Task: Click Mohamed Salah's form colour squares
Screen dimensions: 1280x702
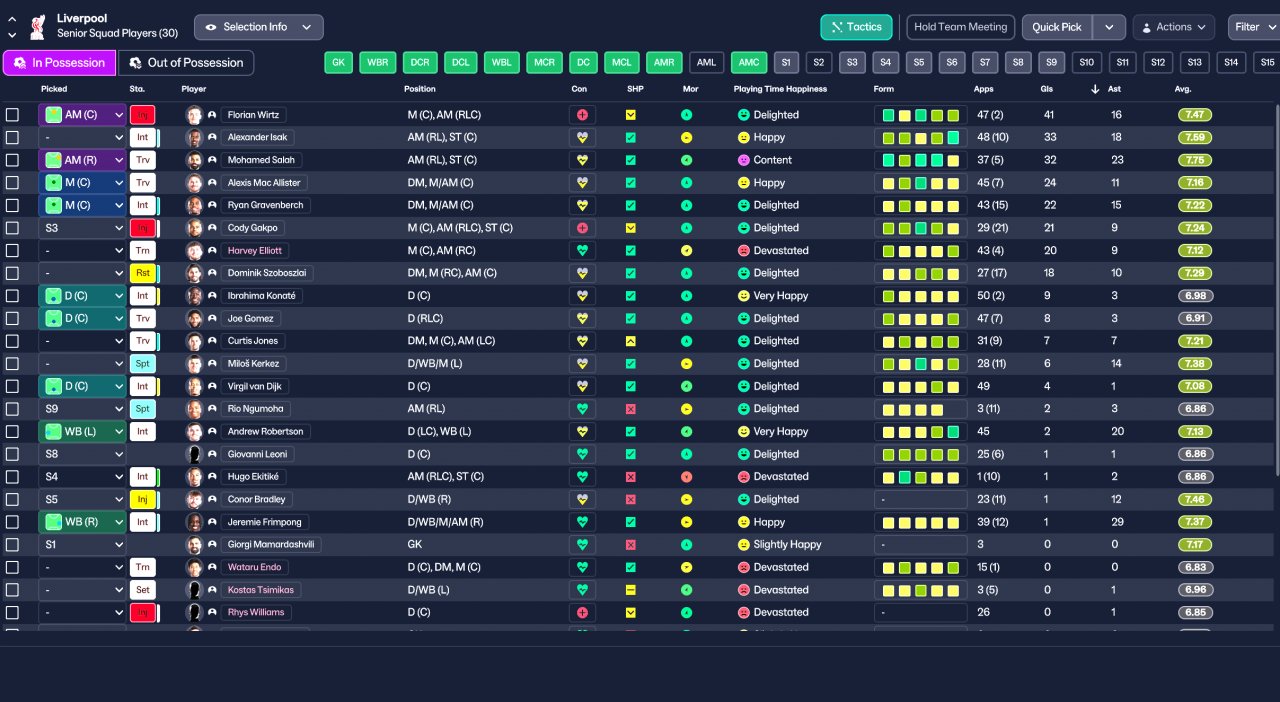Action: point(920,160)
